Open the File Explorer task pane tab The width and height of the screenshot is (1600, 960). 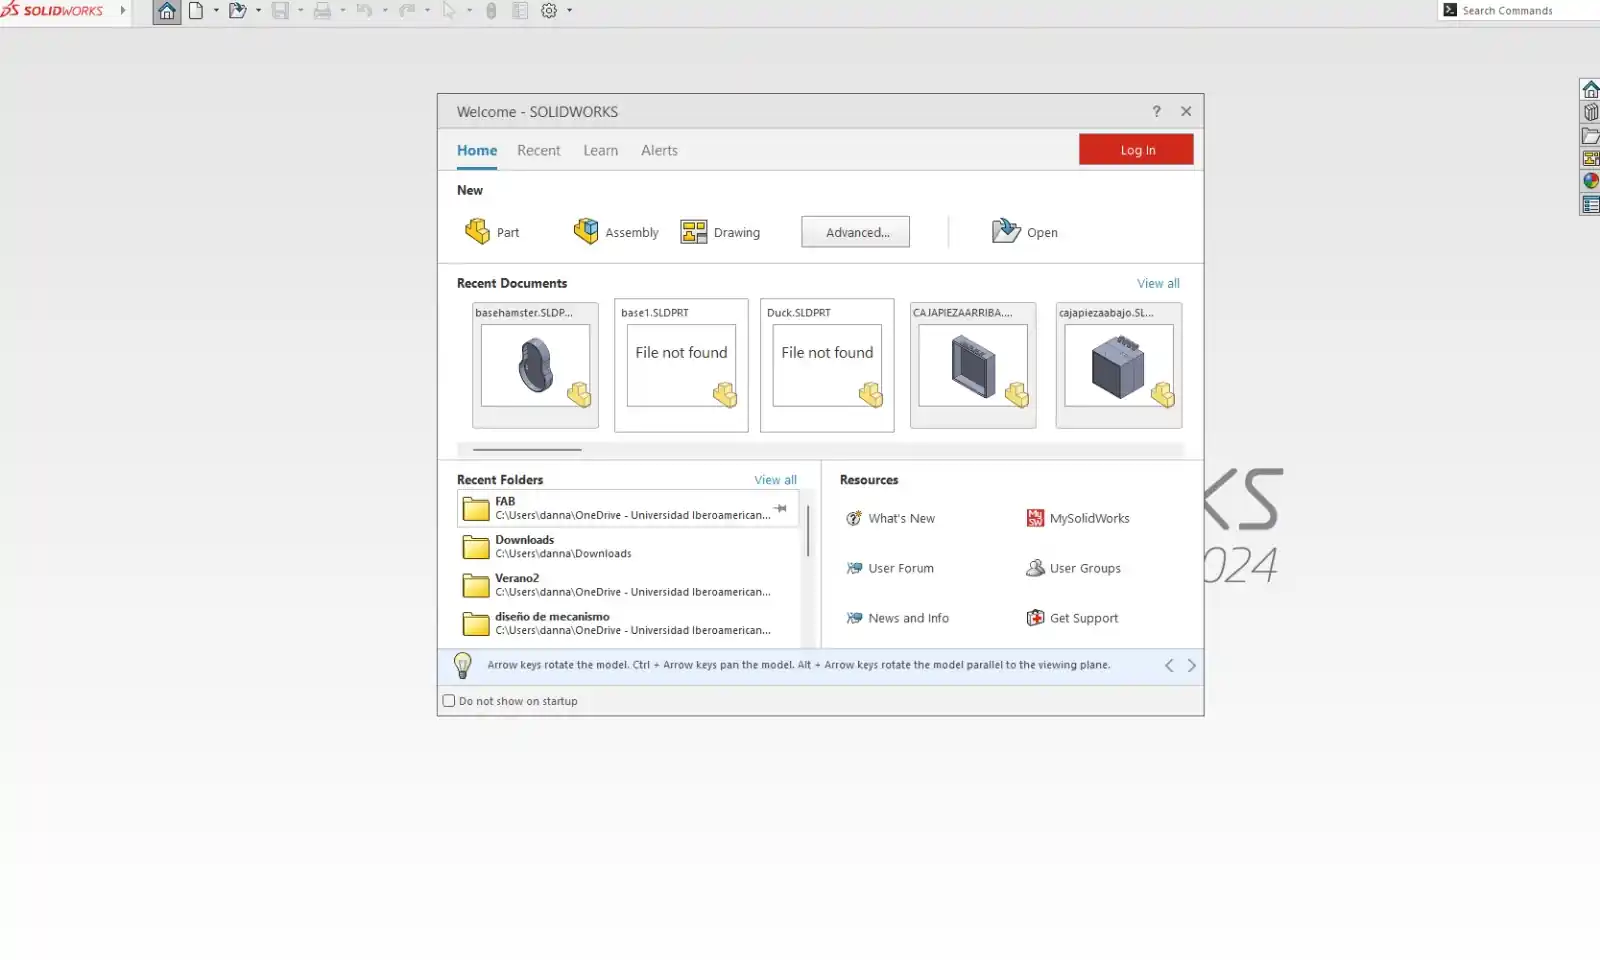[x=1590, y=136]
